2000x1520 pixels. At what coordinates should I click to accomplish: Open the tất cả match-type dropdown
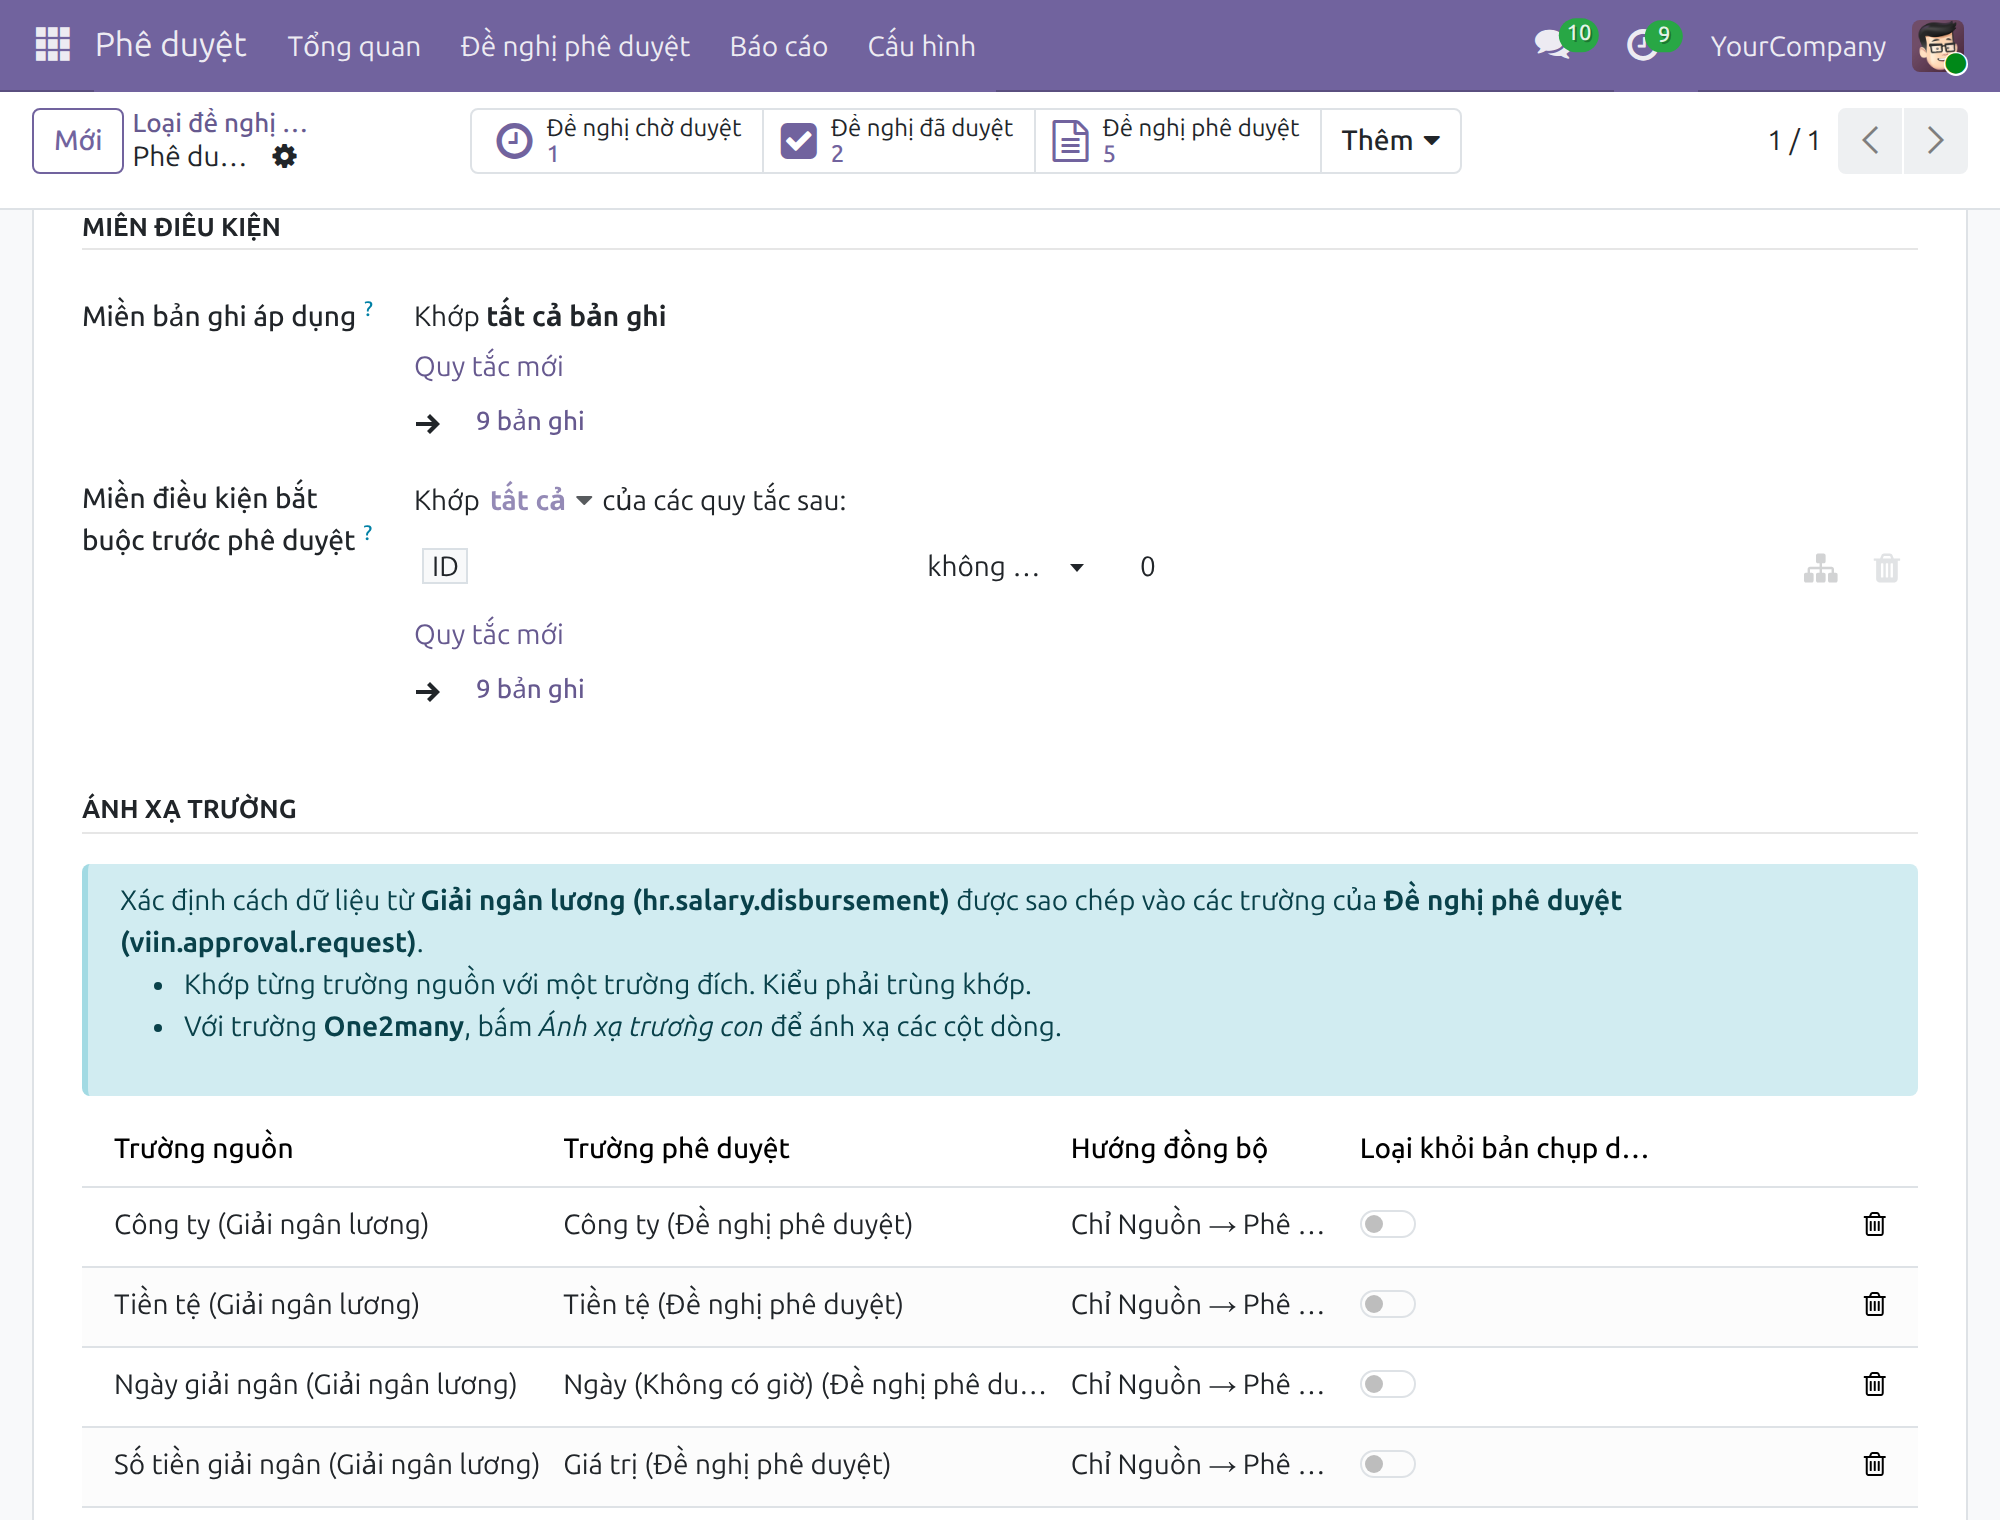coord(540,500)
